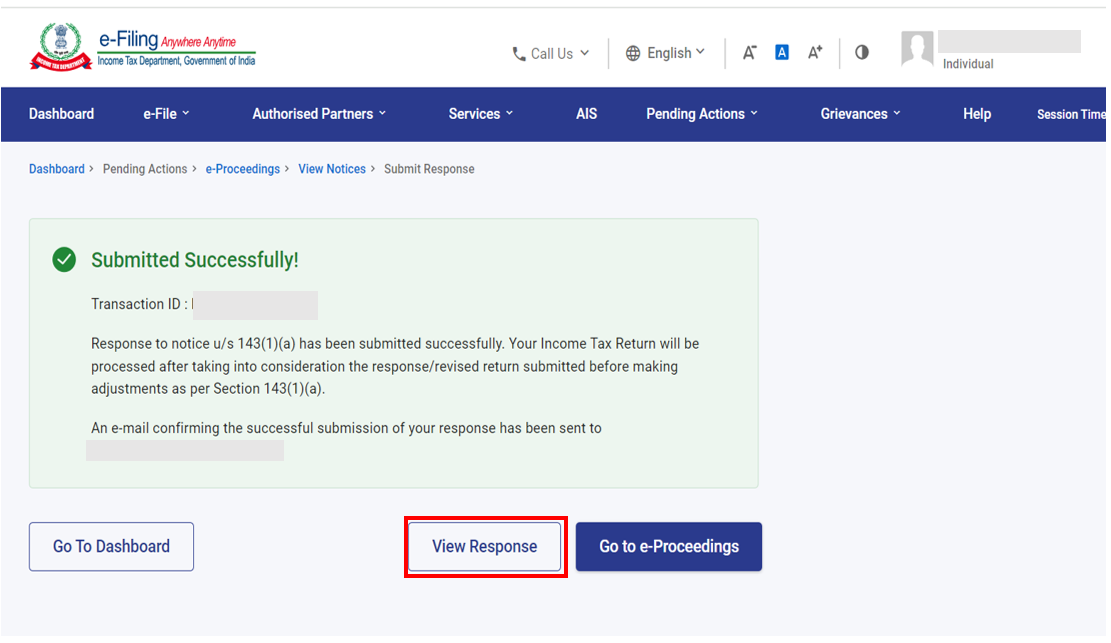The height and width of the screenshot is (643, 1111).
Task: Follow the View Notices breadcrumb link
Action: point(332,169)
